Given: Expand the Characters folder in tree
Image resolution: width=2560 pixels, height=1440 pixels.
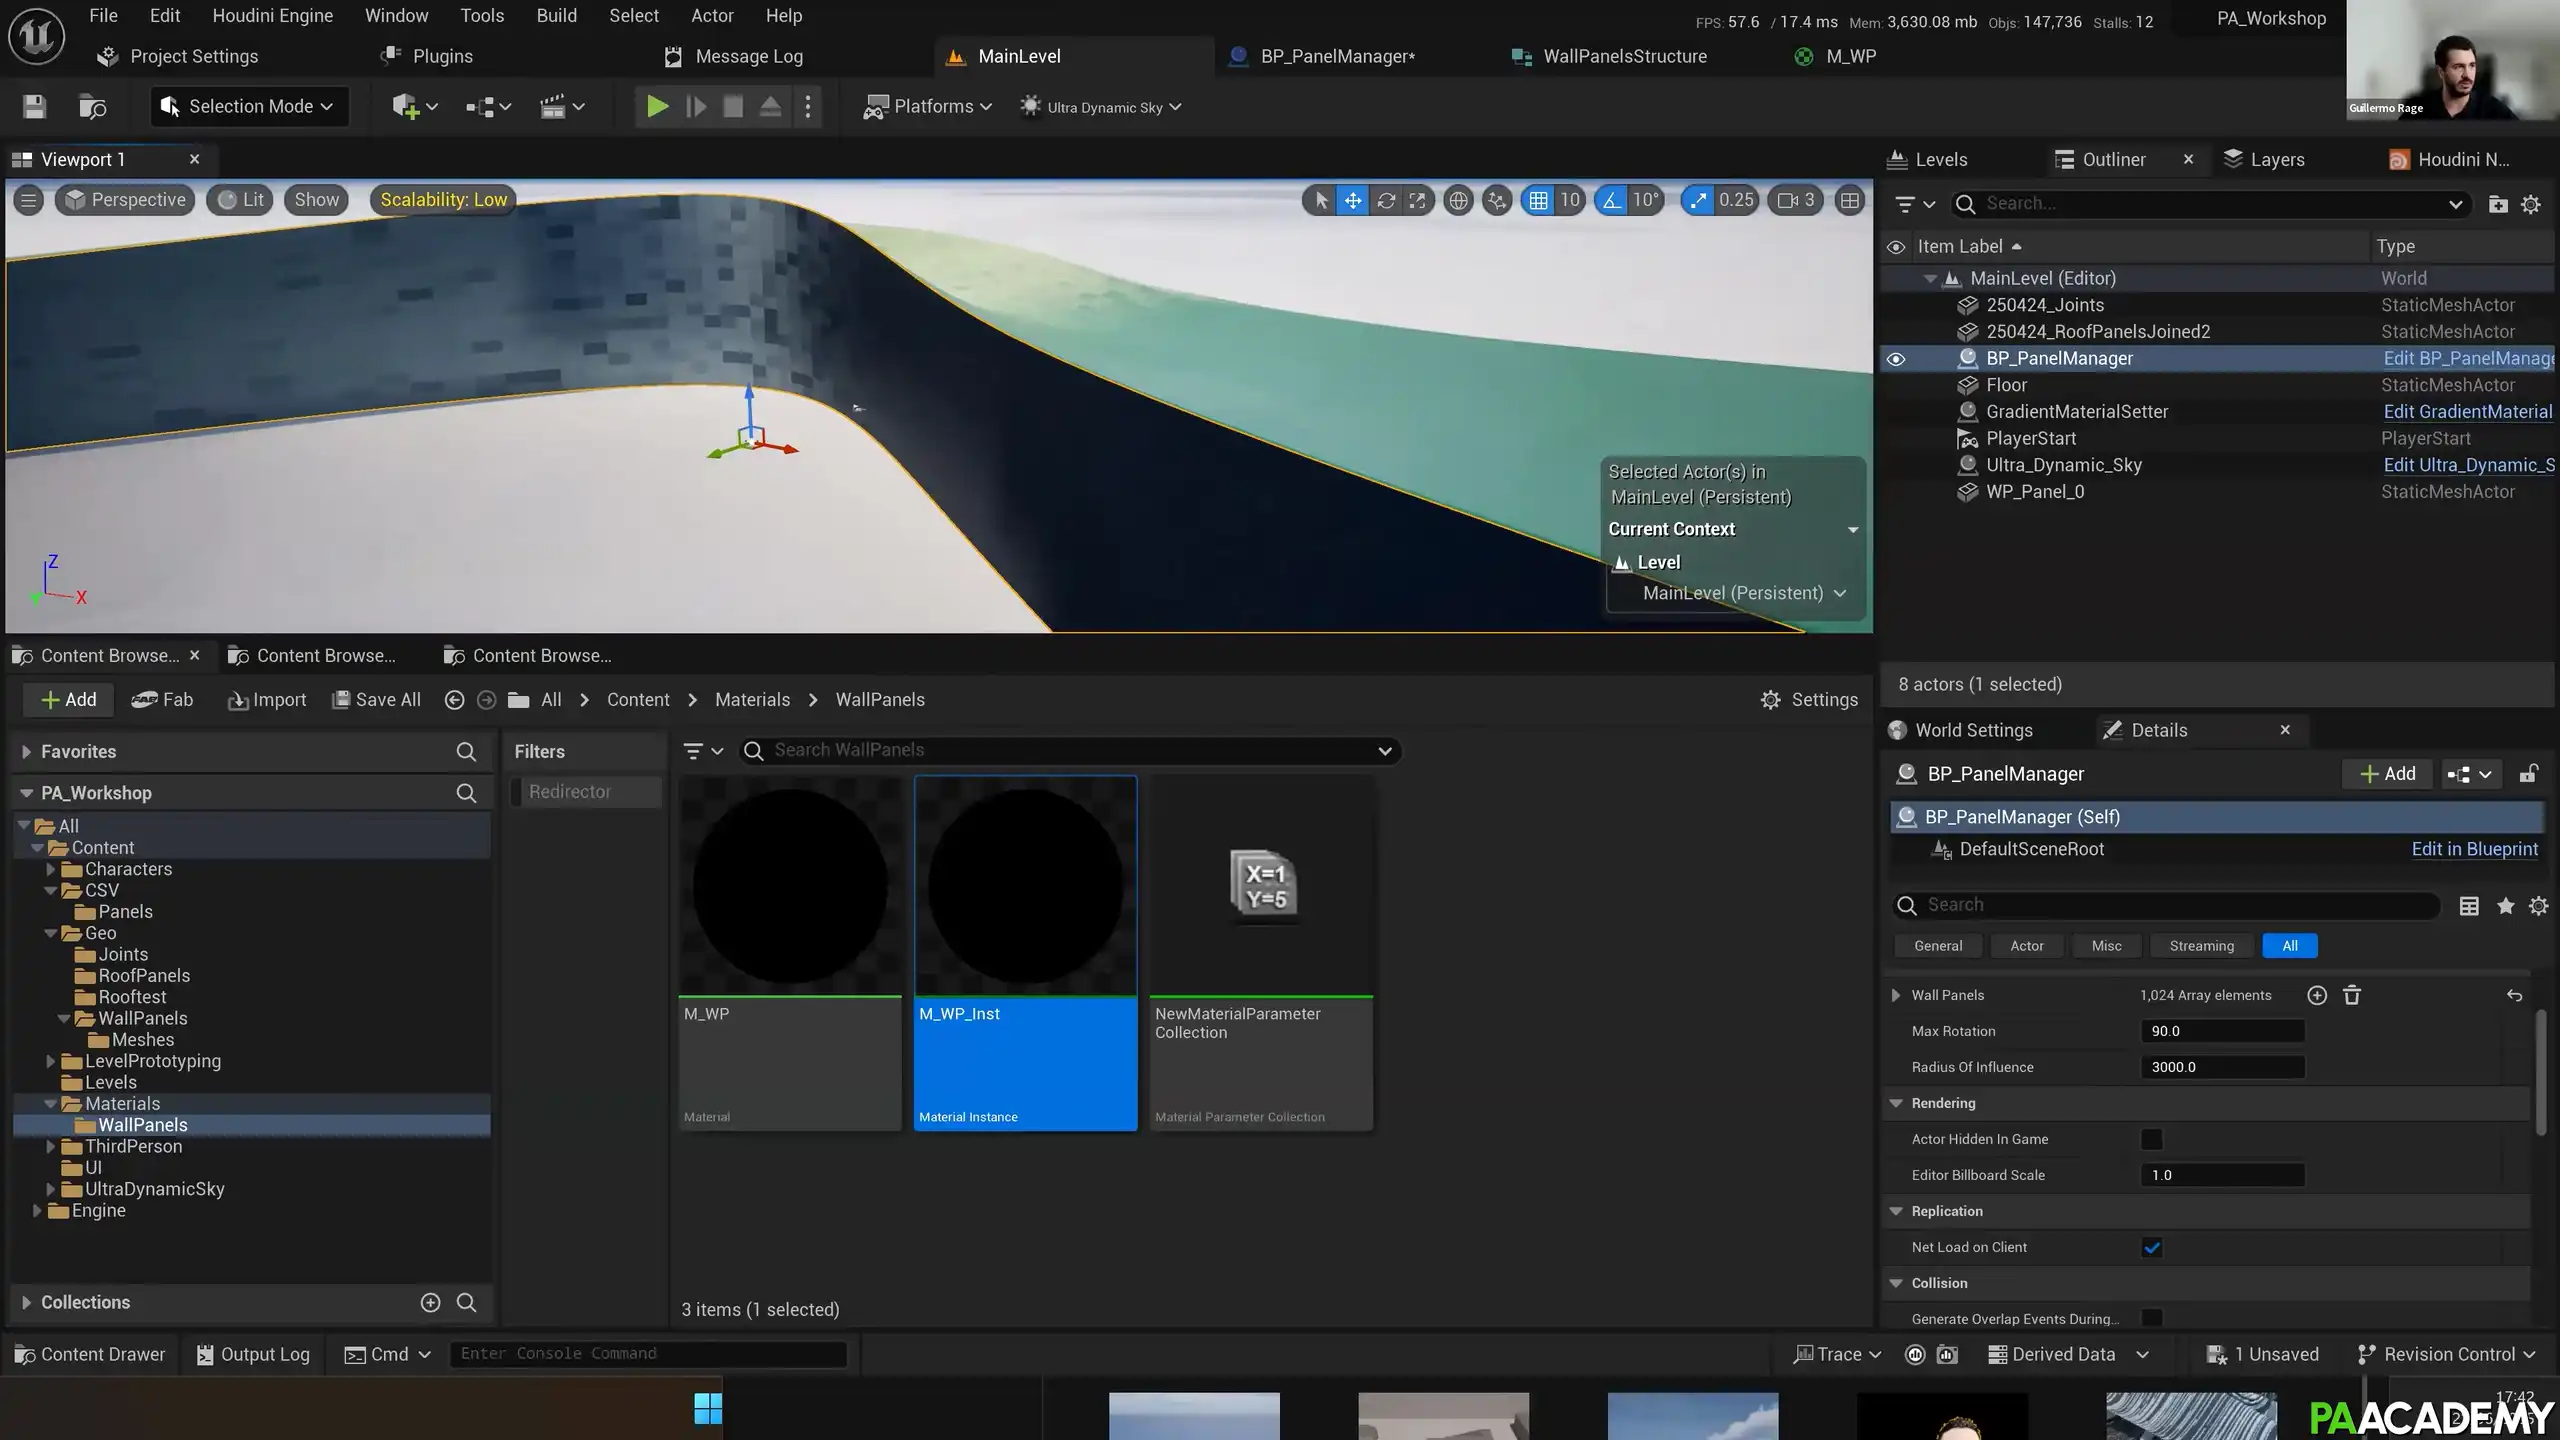Looking at the screenshot, I should coord(51,869).
